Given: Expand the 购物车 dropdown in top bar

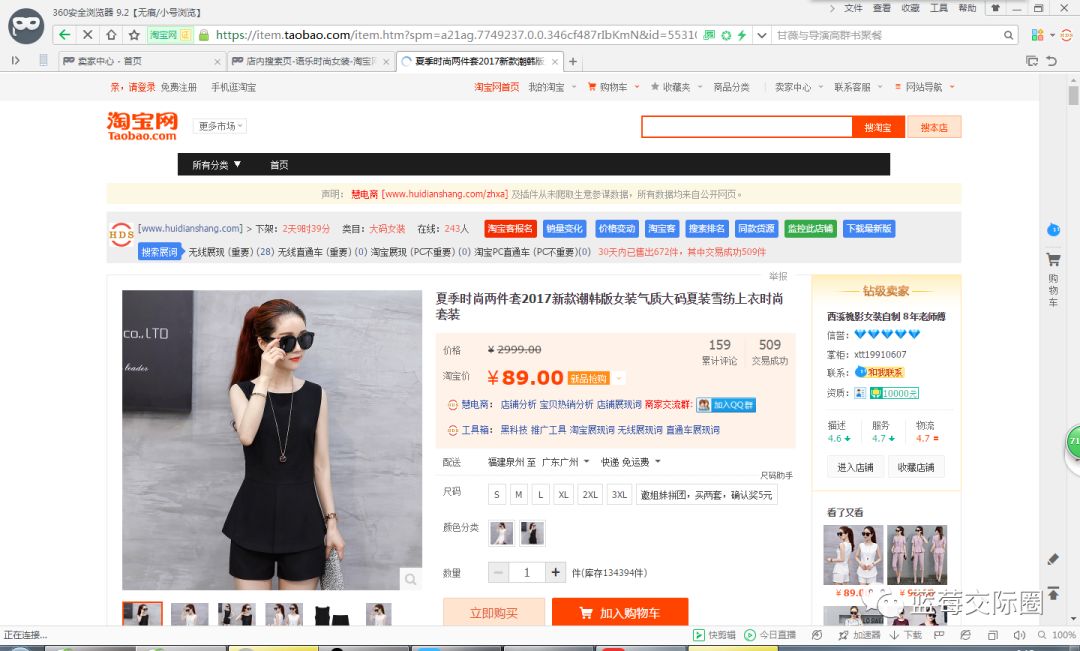Looking at the screenshot, I should [613, 87].
